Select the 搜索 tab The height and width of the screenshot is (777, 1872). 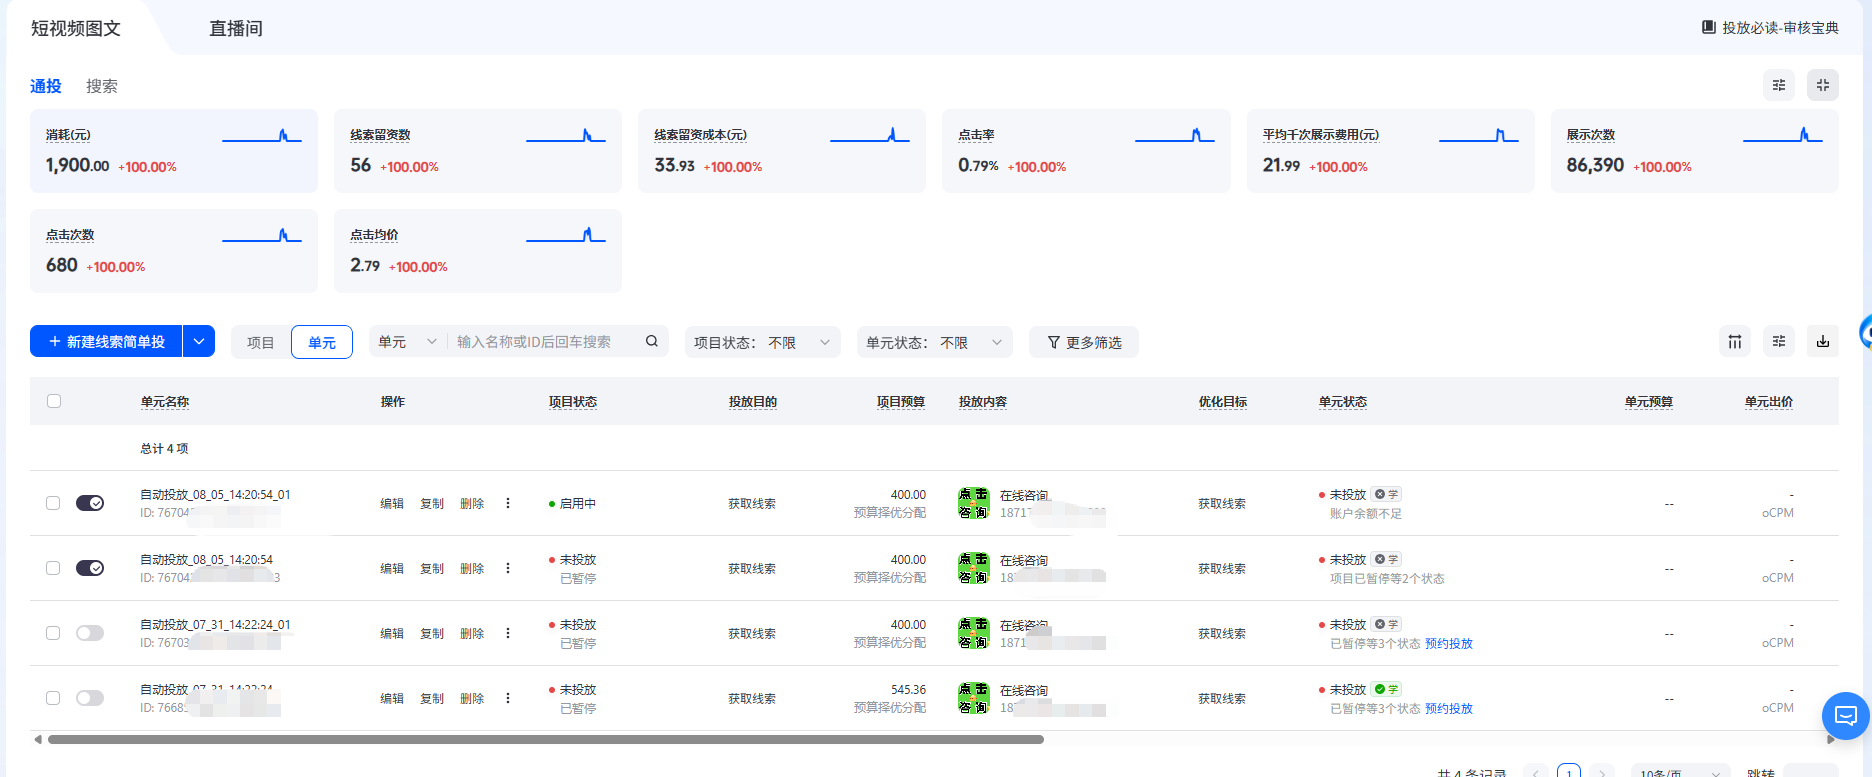click(x=102, y=86)
